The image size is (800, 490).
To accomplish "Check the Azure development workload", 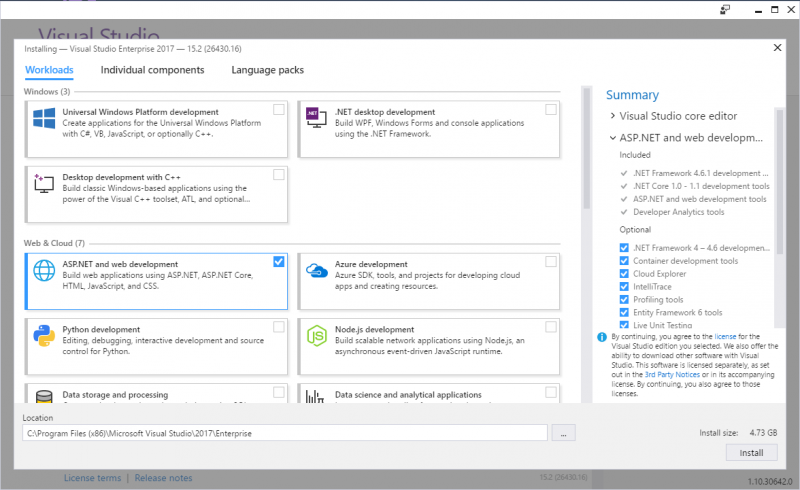I will tap(551, 261).
